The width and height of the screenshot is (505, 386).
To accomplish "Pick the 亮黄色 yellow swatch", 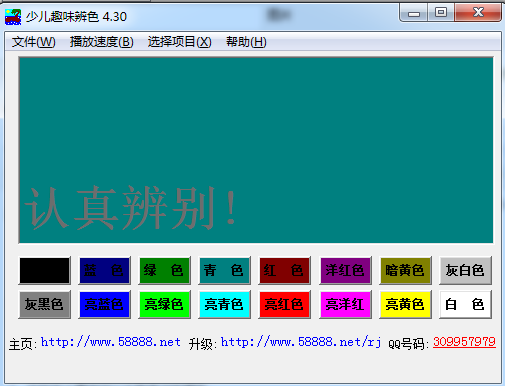I will click(405, 304).
